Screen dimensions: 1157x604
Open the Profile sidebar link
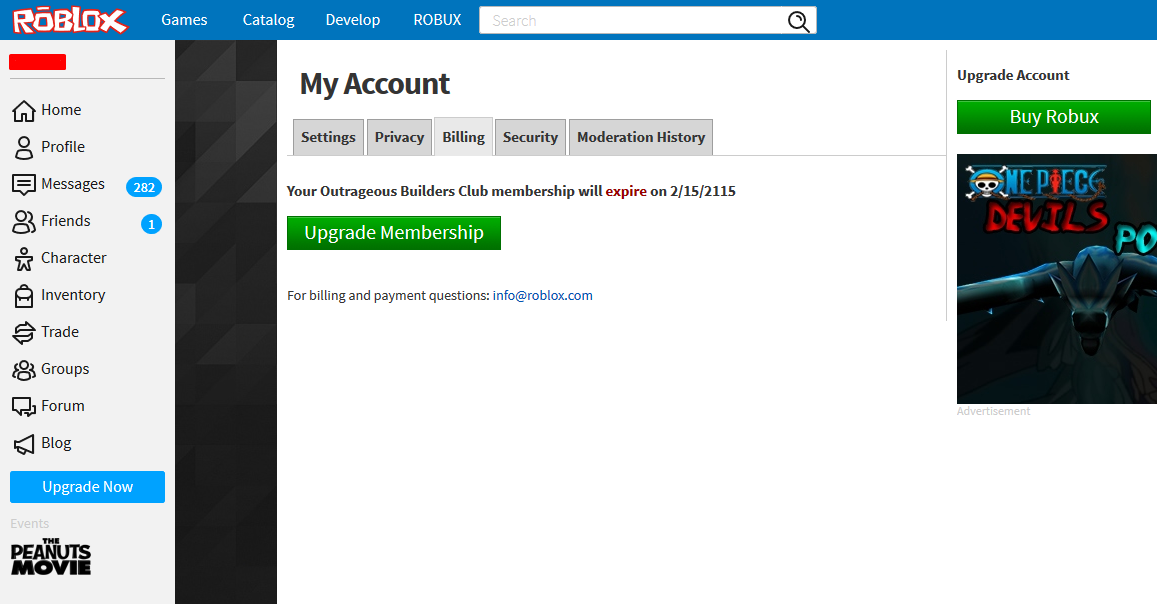click(63, 147)
